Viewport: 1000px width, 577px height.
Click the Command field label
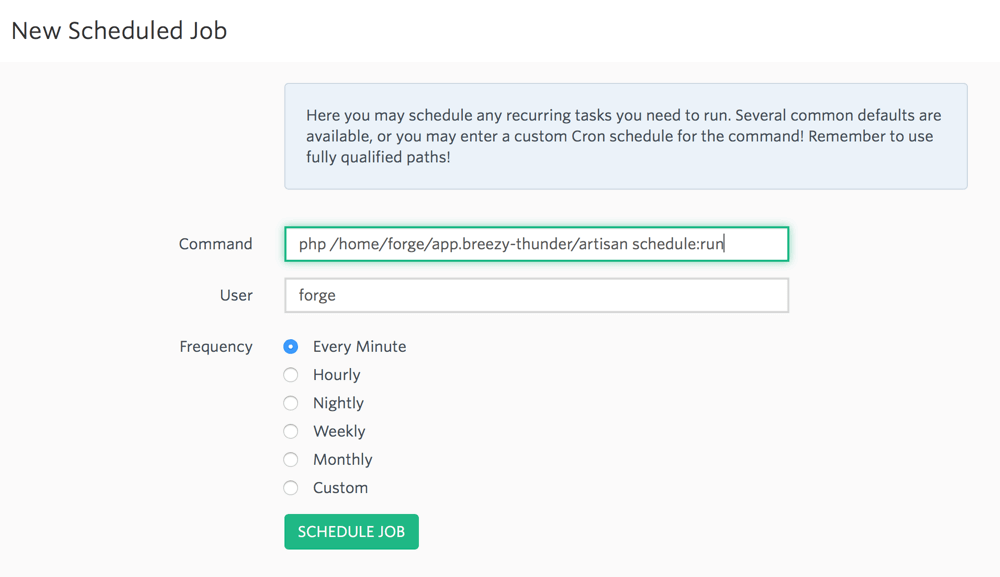(x=215, y=243)
